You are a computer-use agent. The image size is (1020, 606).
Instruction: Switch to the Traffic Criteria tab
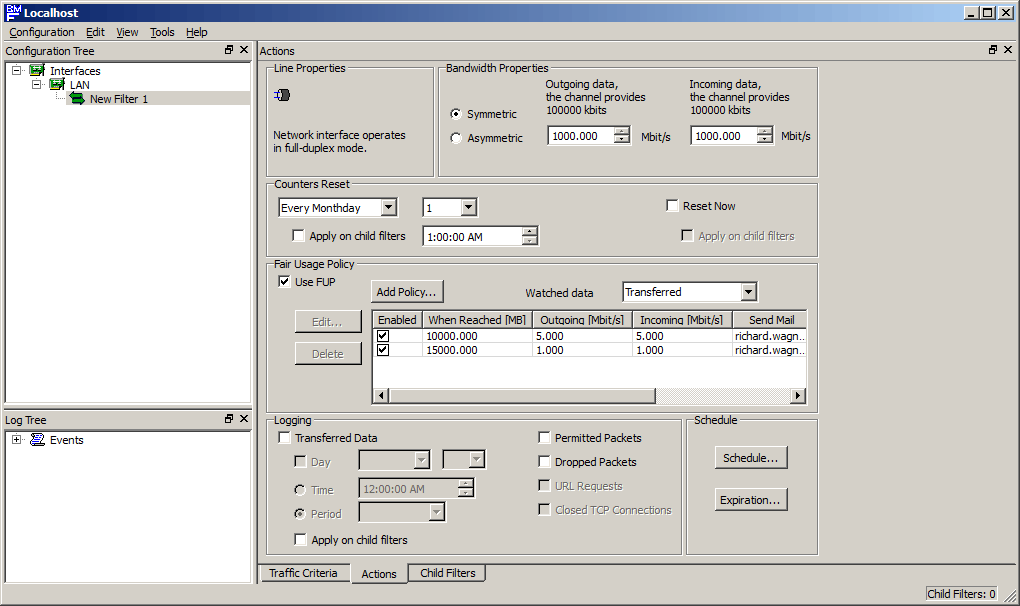click(x=303, y=573)
